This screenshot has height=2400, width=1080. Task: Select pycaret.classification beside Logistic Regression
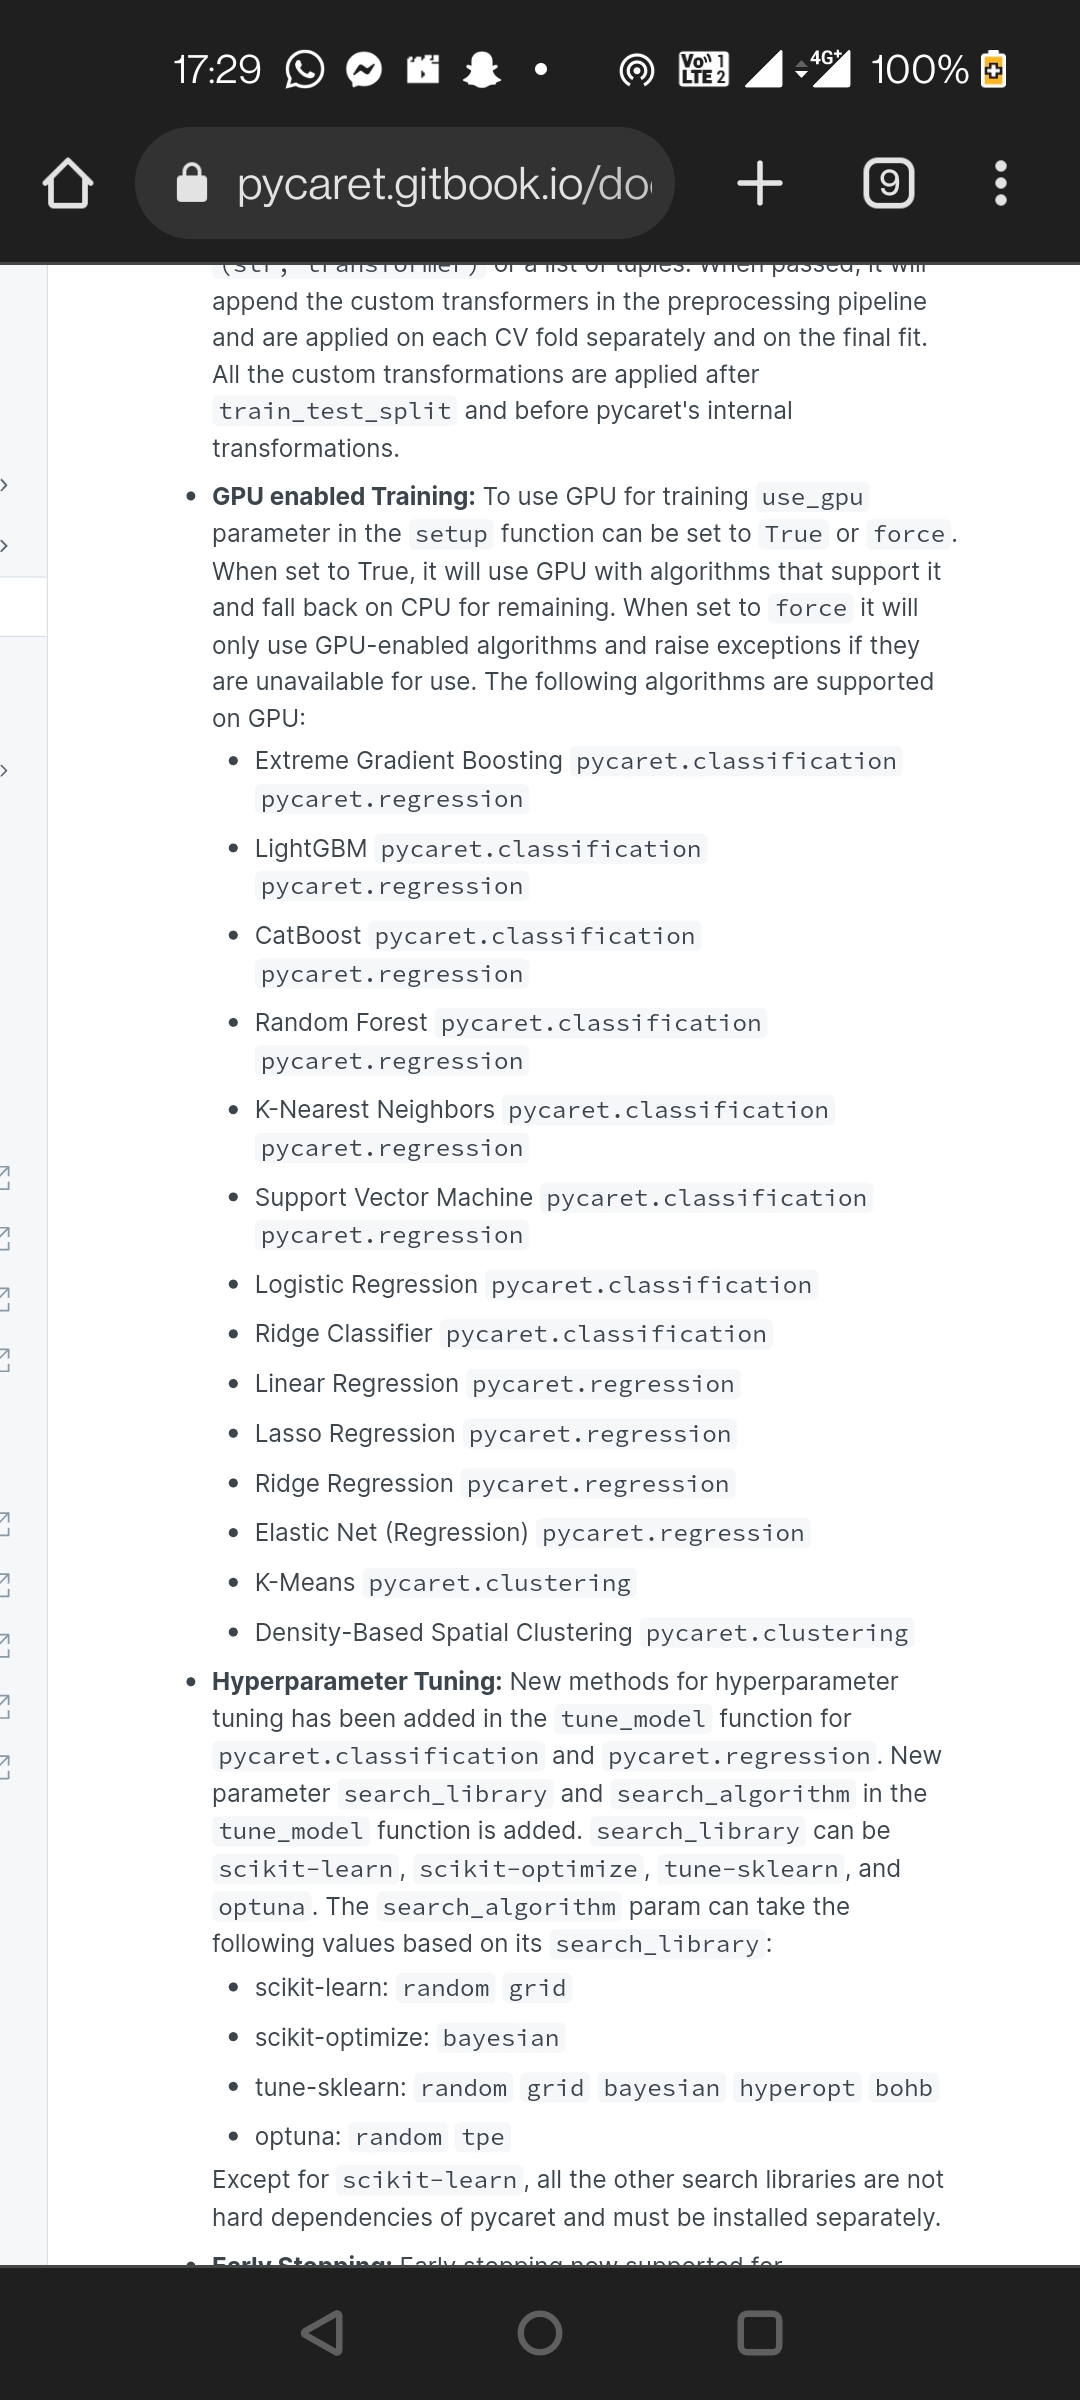[x=652, y=1284]
